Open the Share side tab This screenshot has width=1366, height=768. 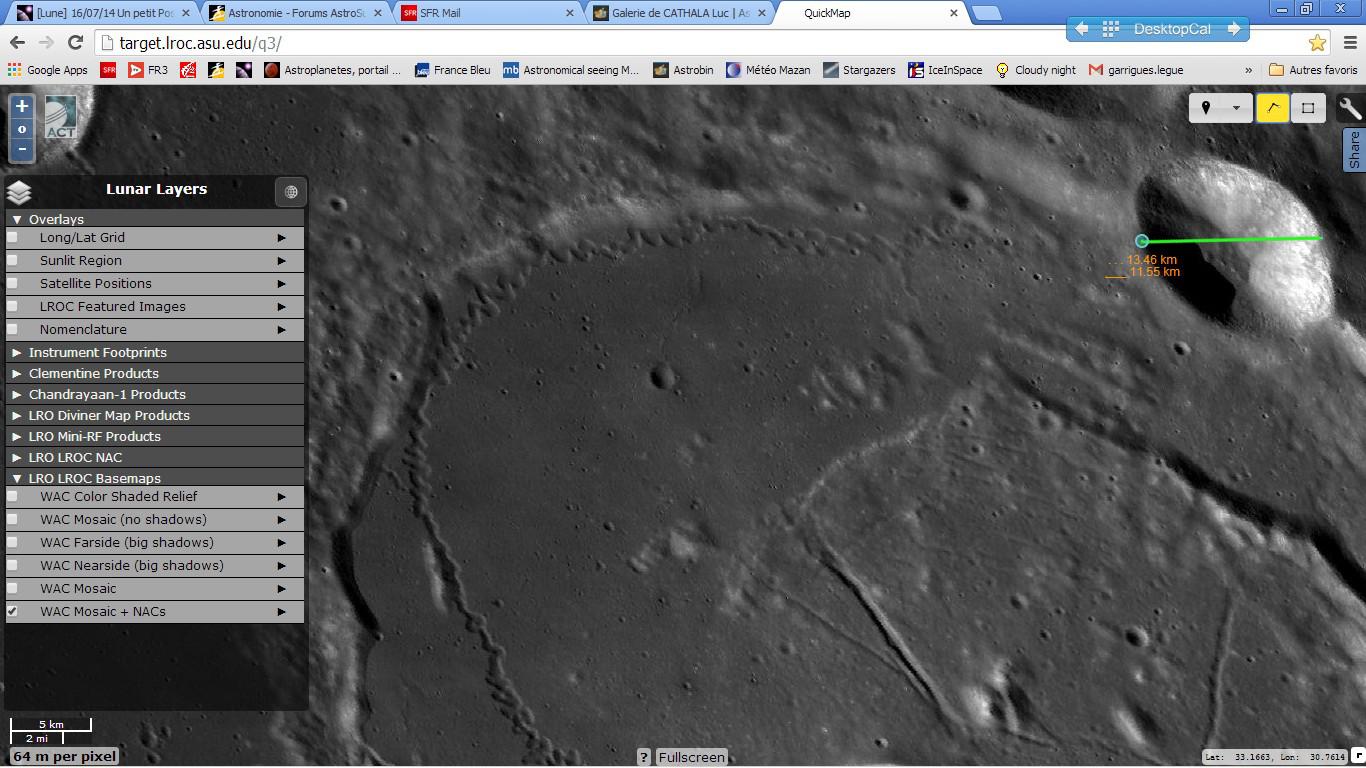coord(1355,149)
